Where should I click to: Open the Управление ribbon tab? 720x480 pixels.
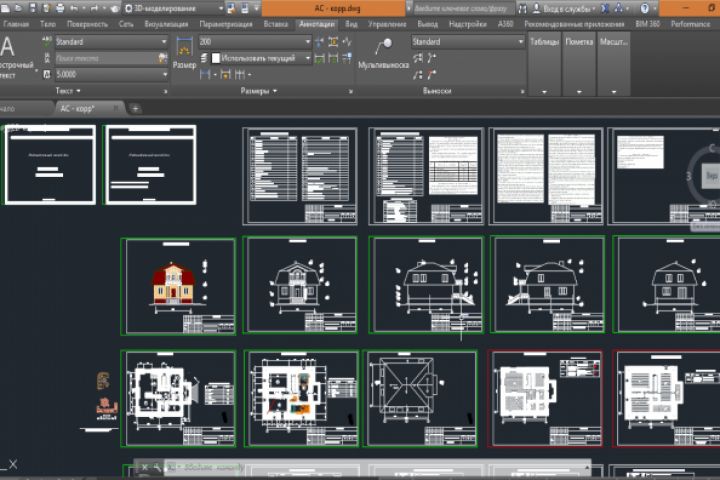pyautogui.click(x=387, y=24)
